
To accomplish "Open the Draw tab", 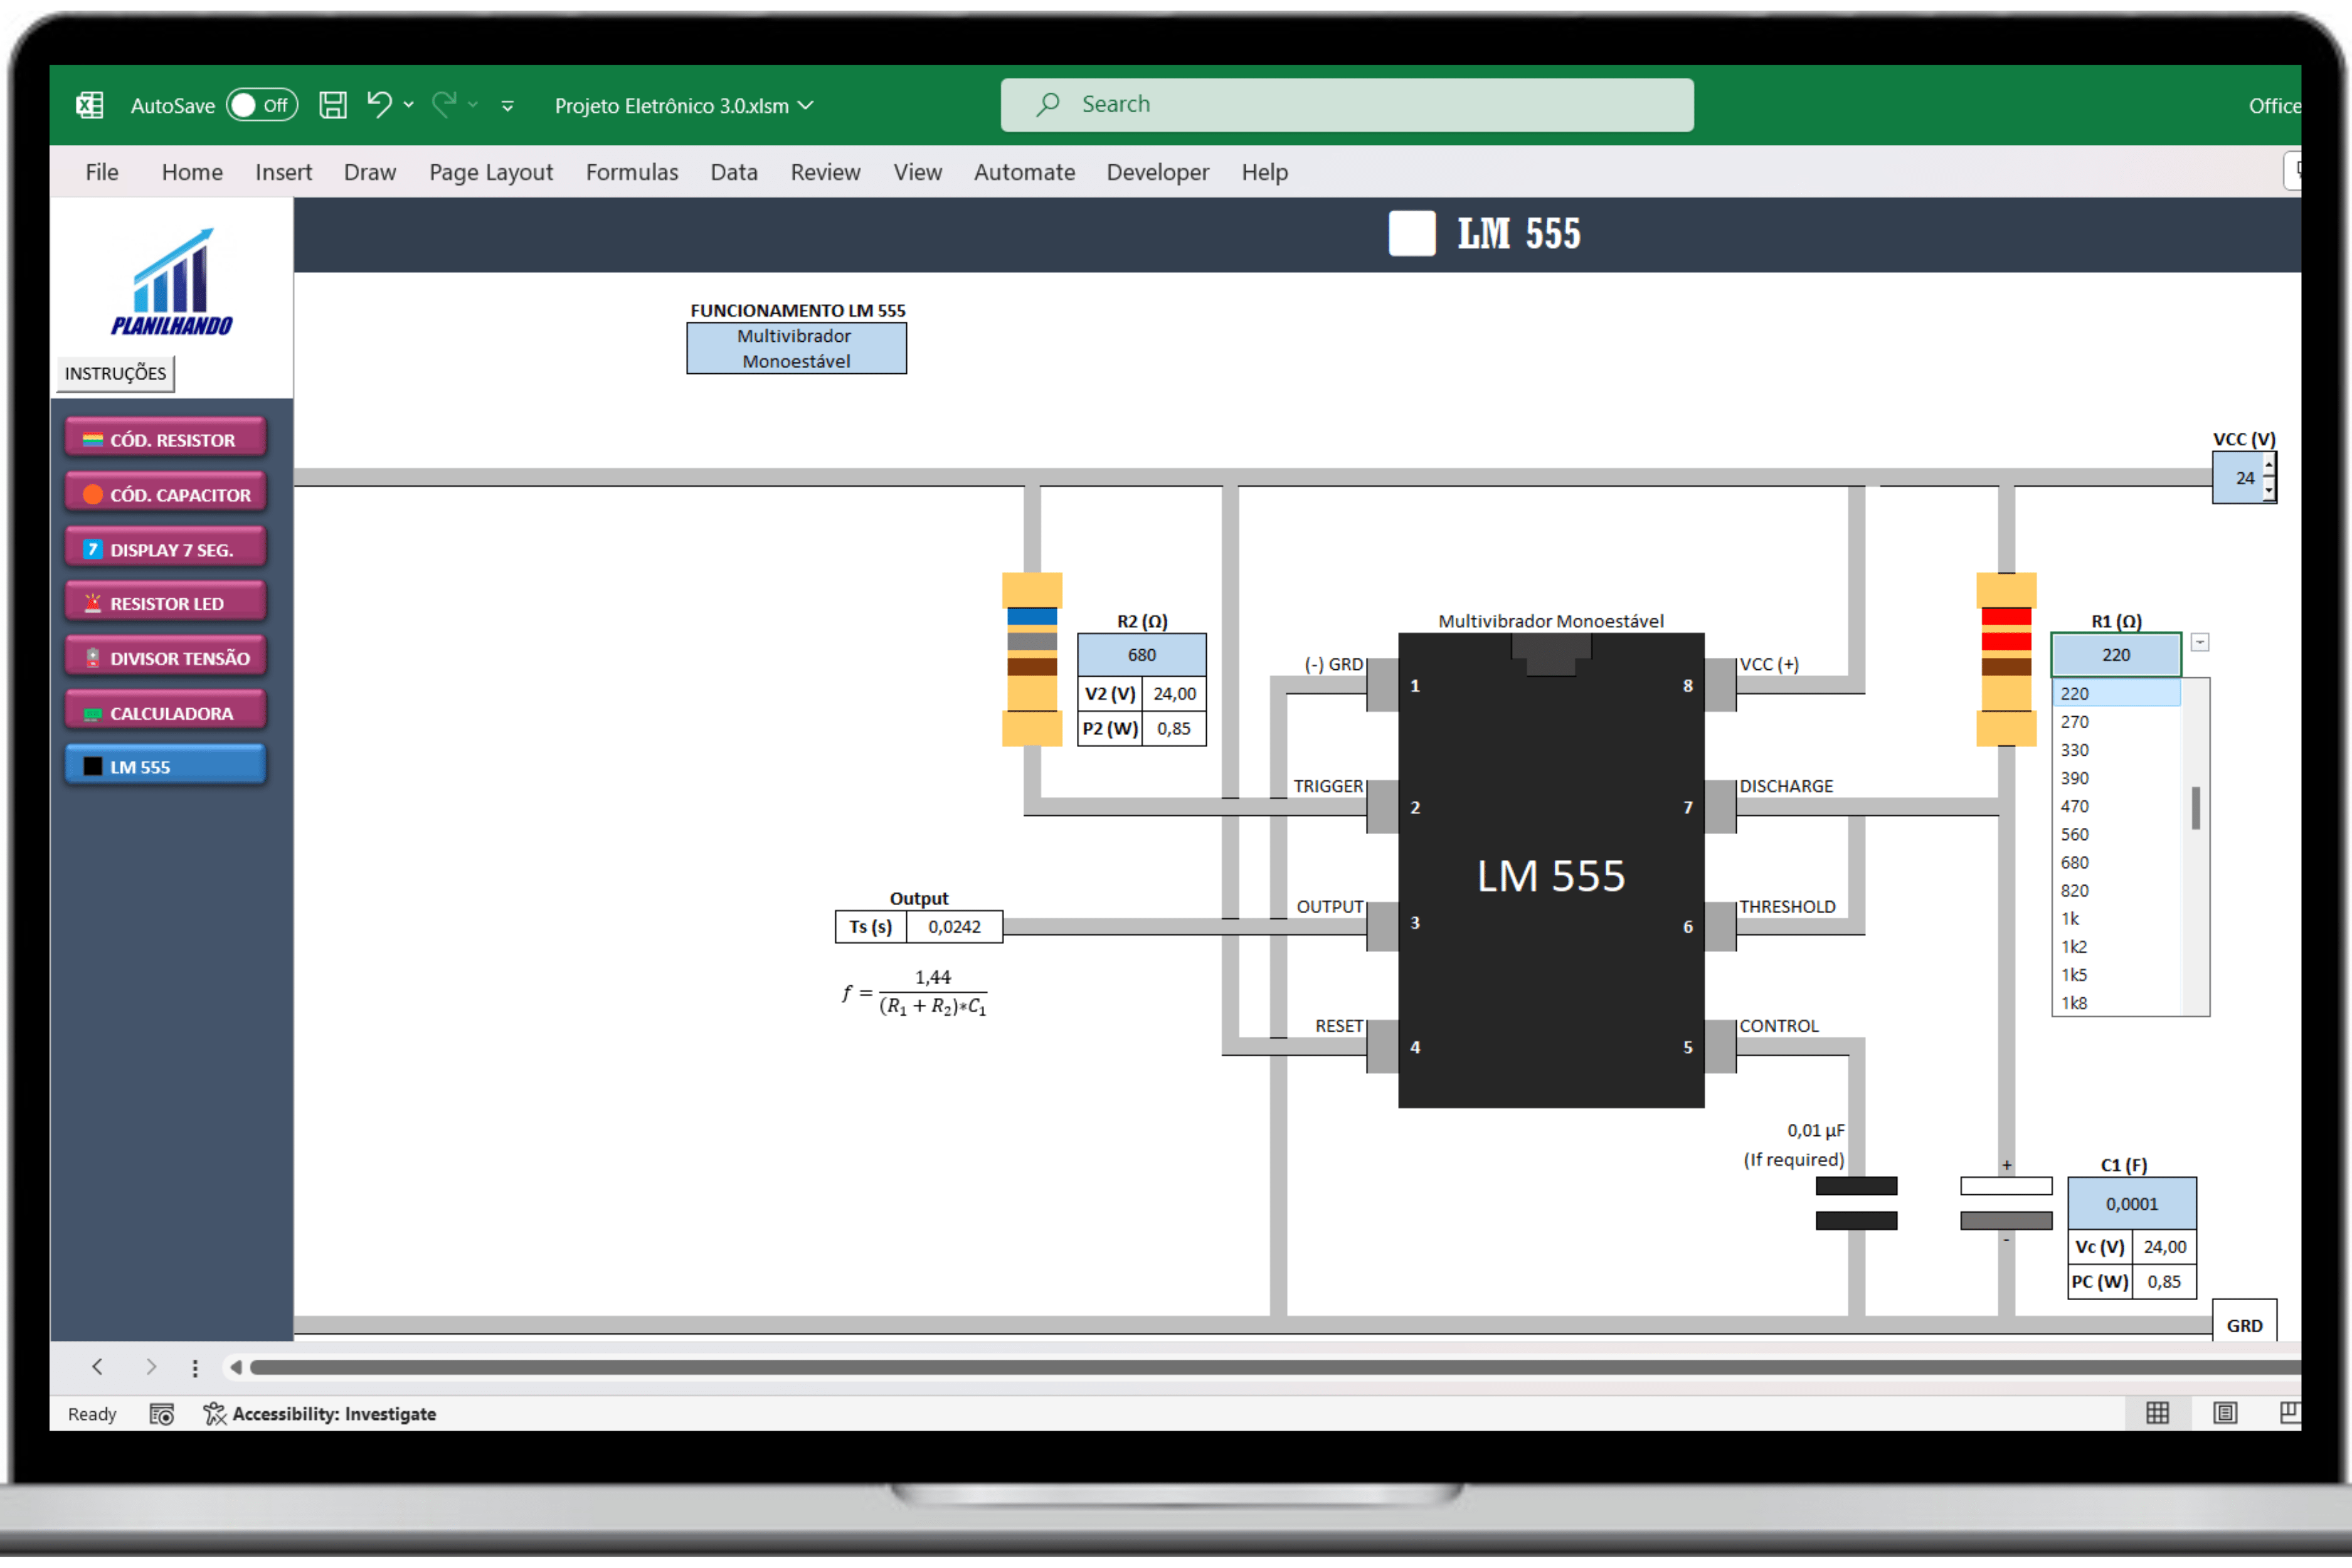I will pyautogui.click(x=370, y=172).
